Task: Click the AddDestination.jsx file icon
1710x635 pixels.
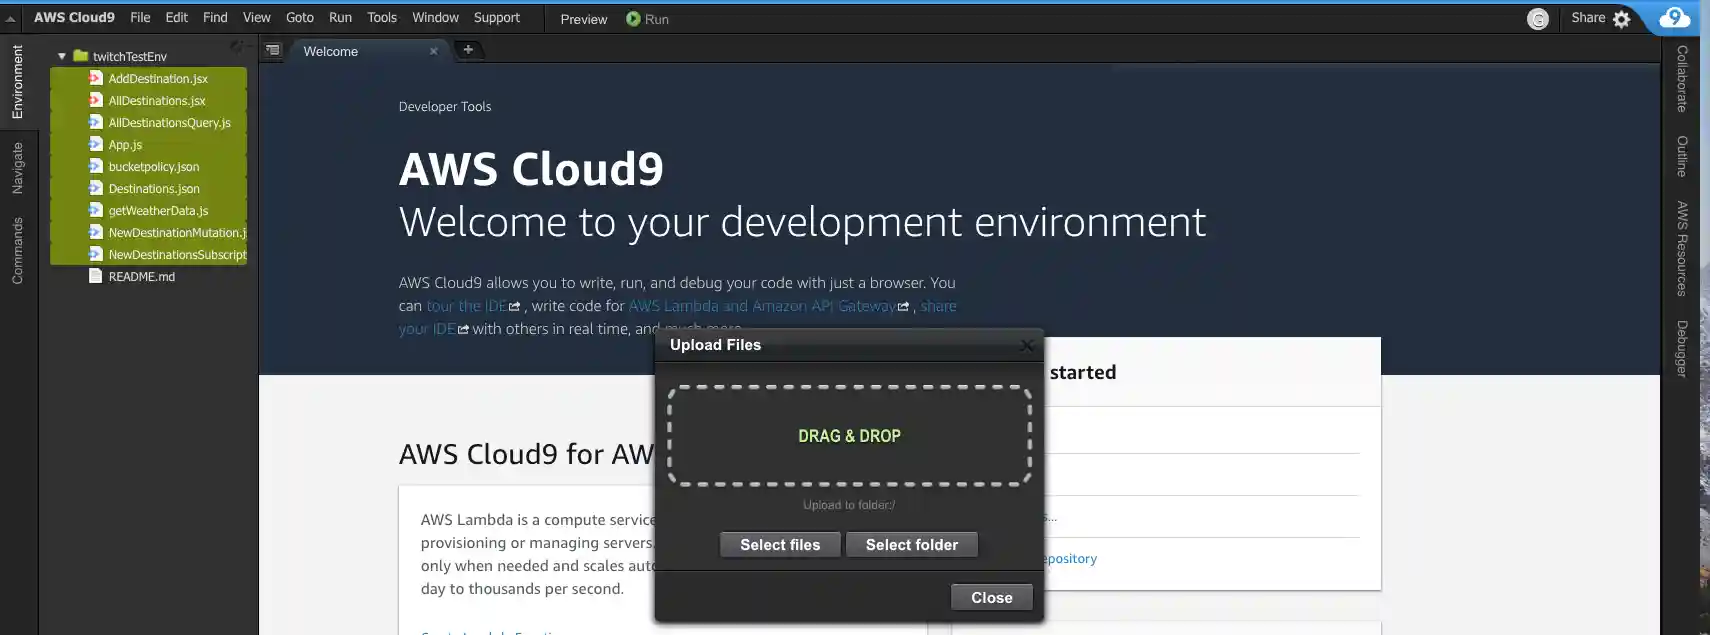Action: point(96,78)
